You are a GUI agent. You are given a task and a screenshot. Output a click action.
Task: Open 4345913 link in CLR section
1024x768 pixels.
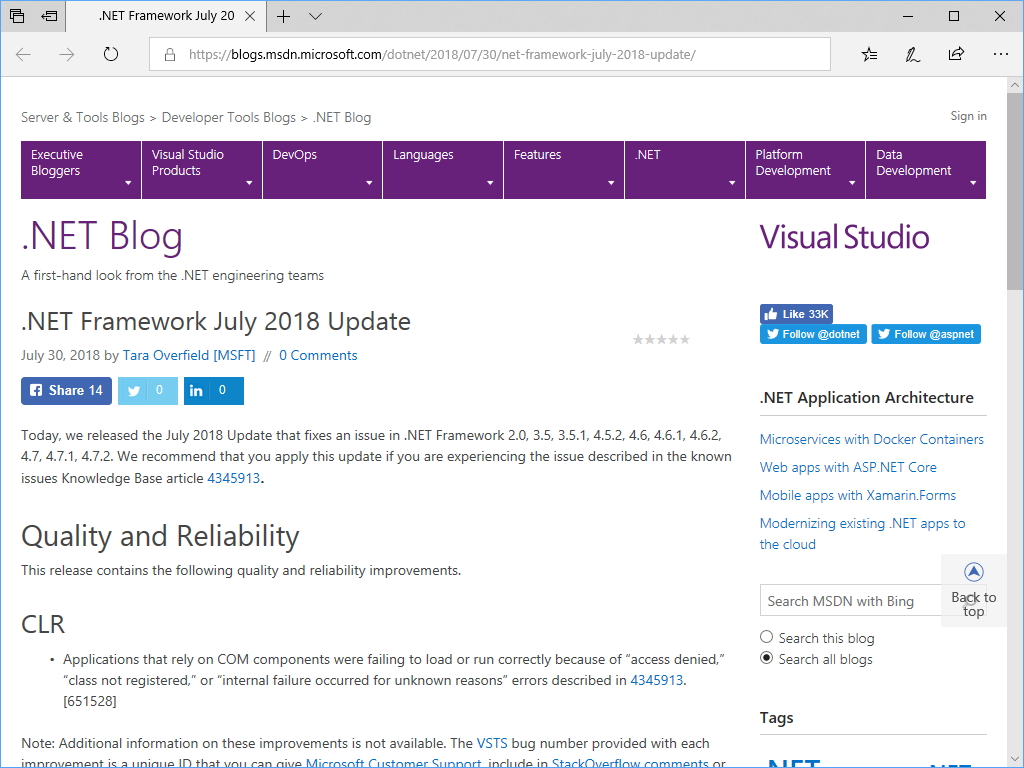pos(656,680)
